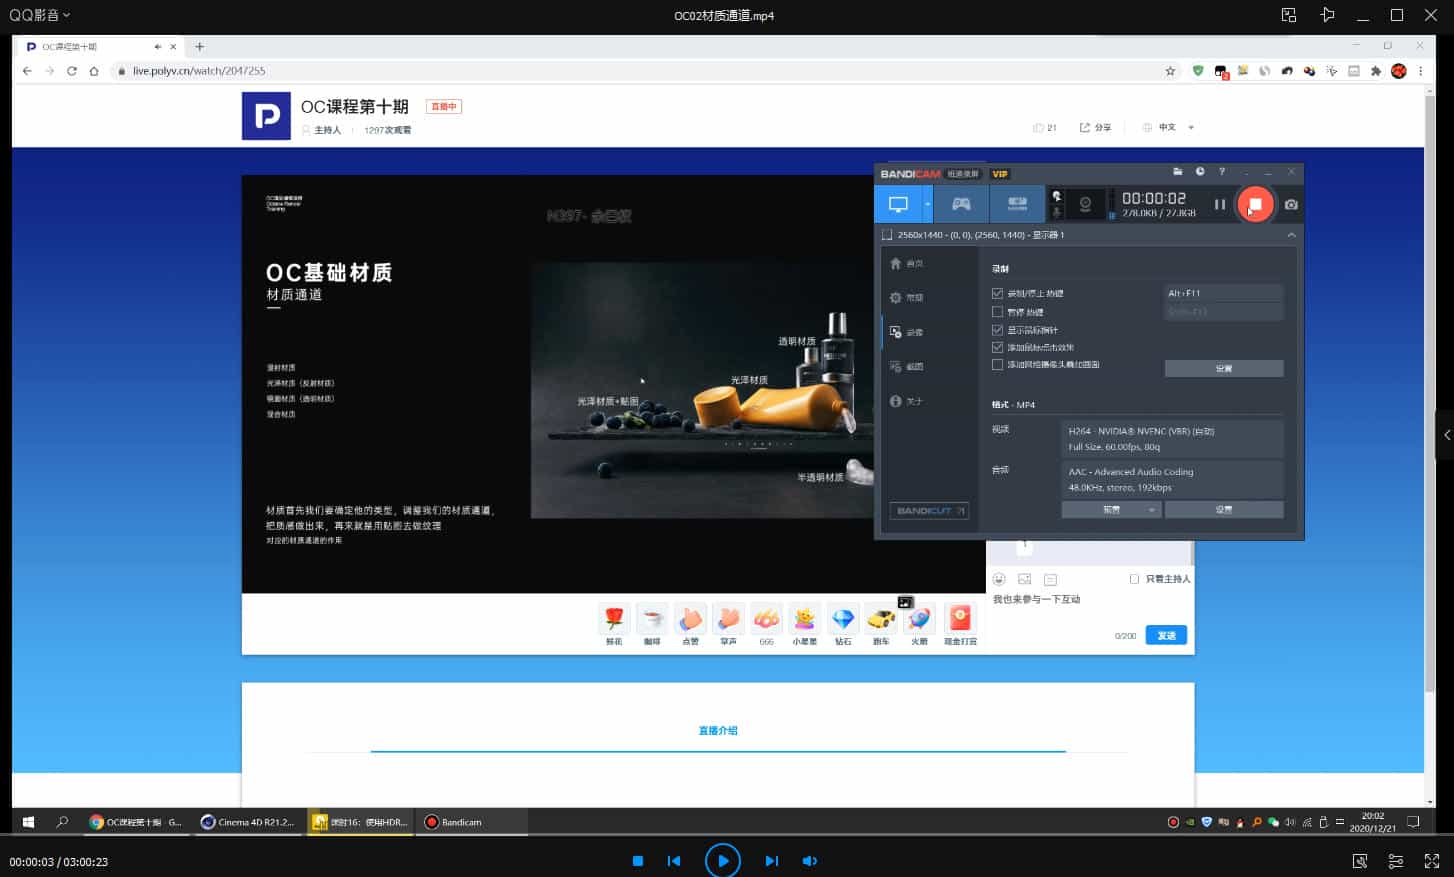Pin the QQ影音 window on top

click(x=1327, y=15)
